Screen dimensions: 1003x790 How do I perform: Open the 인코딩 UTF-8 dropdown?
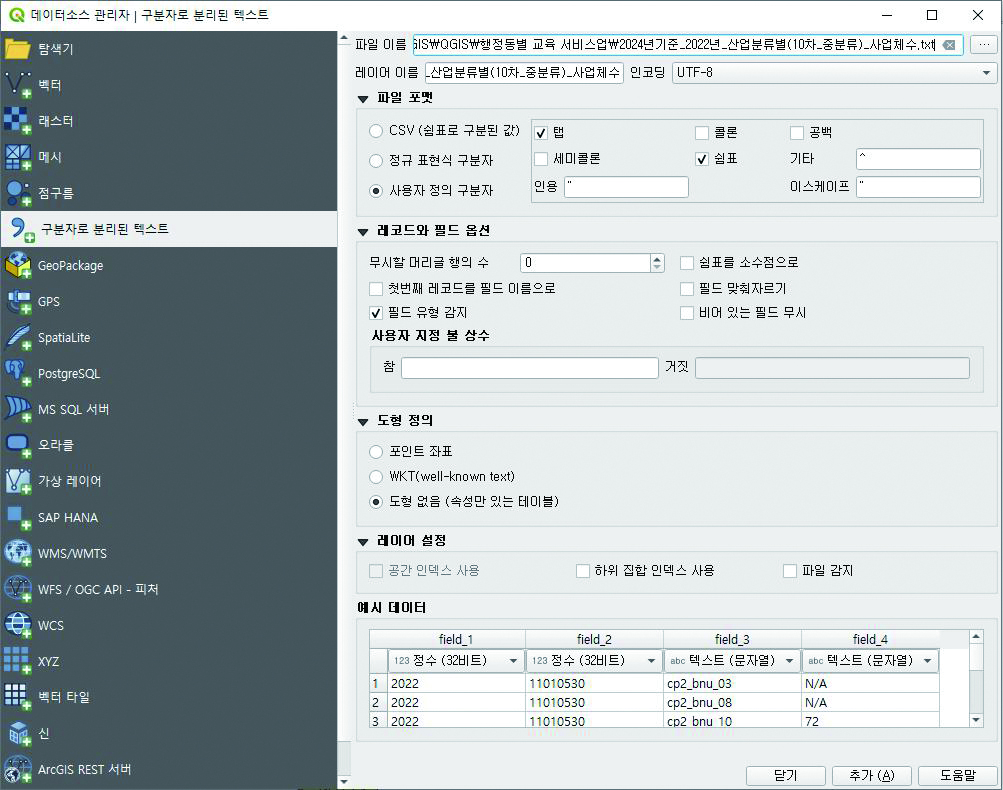[834, 73]
